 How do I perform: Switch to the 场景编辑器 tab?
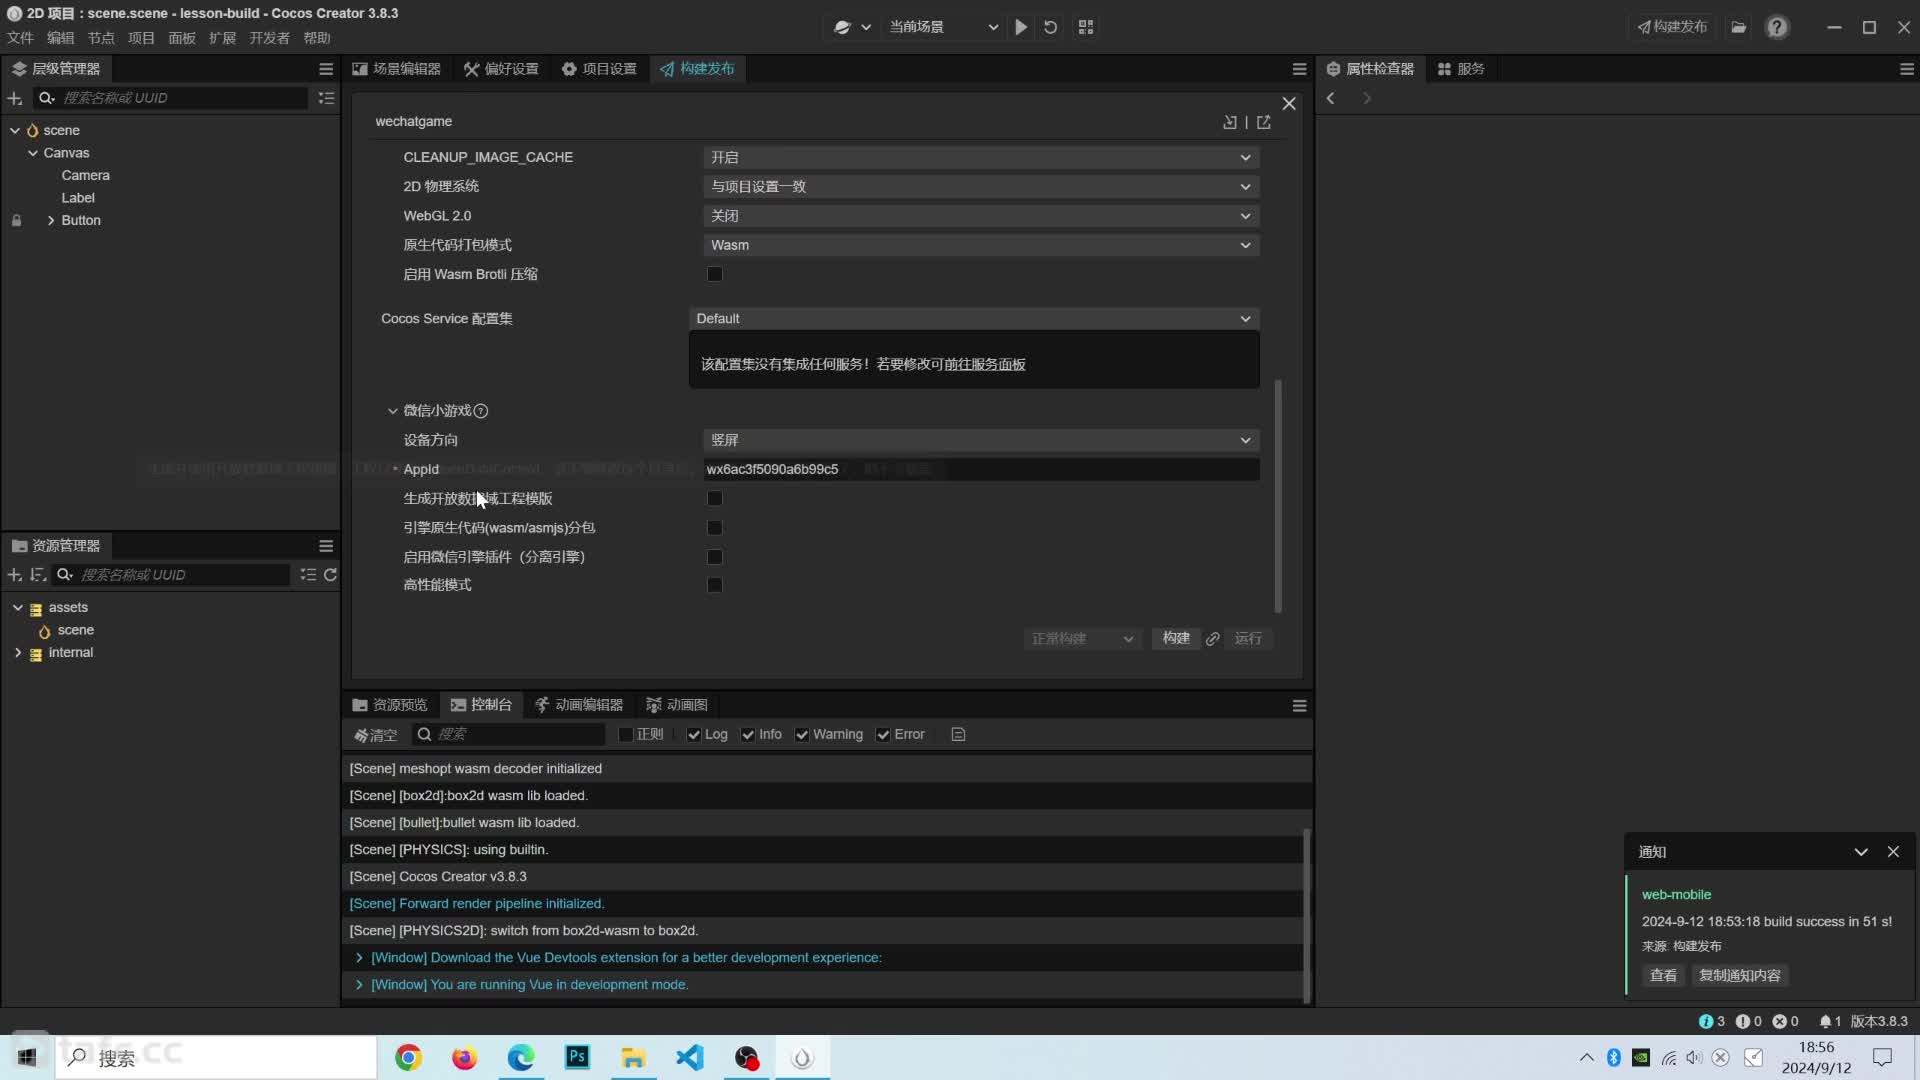pyautogui.click(x=396, y=69)
